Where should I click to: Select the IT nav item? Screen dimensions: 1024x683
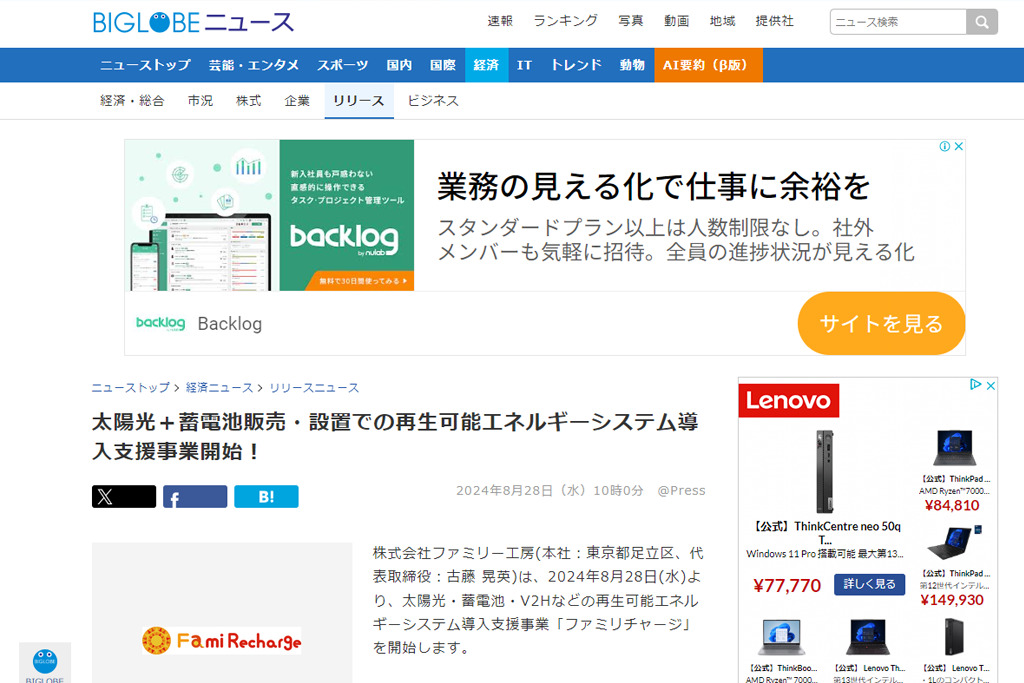point(524,65)
